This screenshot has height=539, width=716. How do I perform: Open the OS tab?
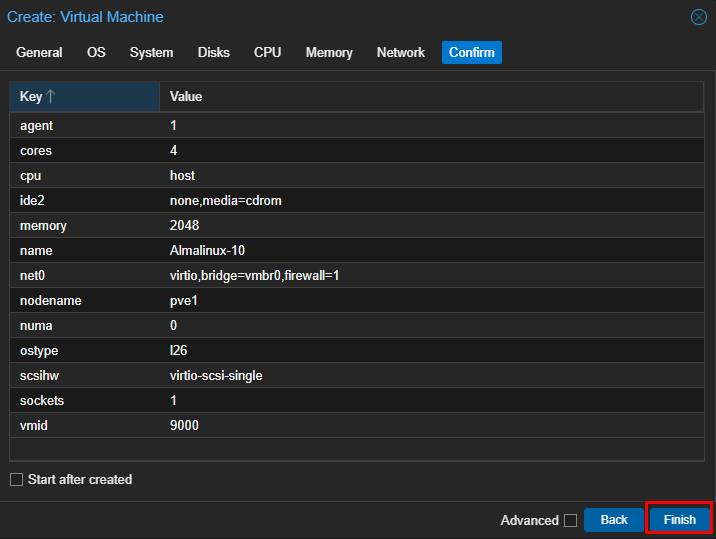point(96,53)
